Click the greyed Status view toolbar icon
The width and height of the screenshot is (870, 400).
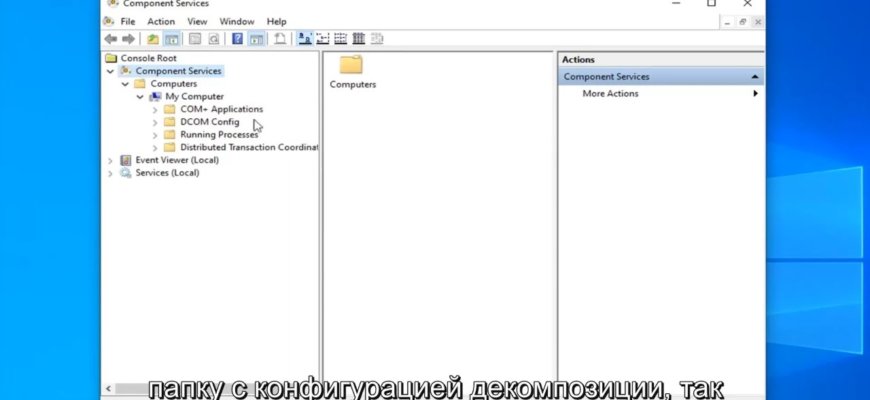[377, 39]
